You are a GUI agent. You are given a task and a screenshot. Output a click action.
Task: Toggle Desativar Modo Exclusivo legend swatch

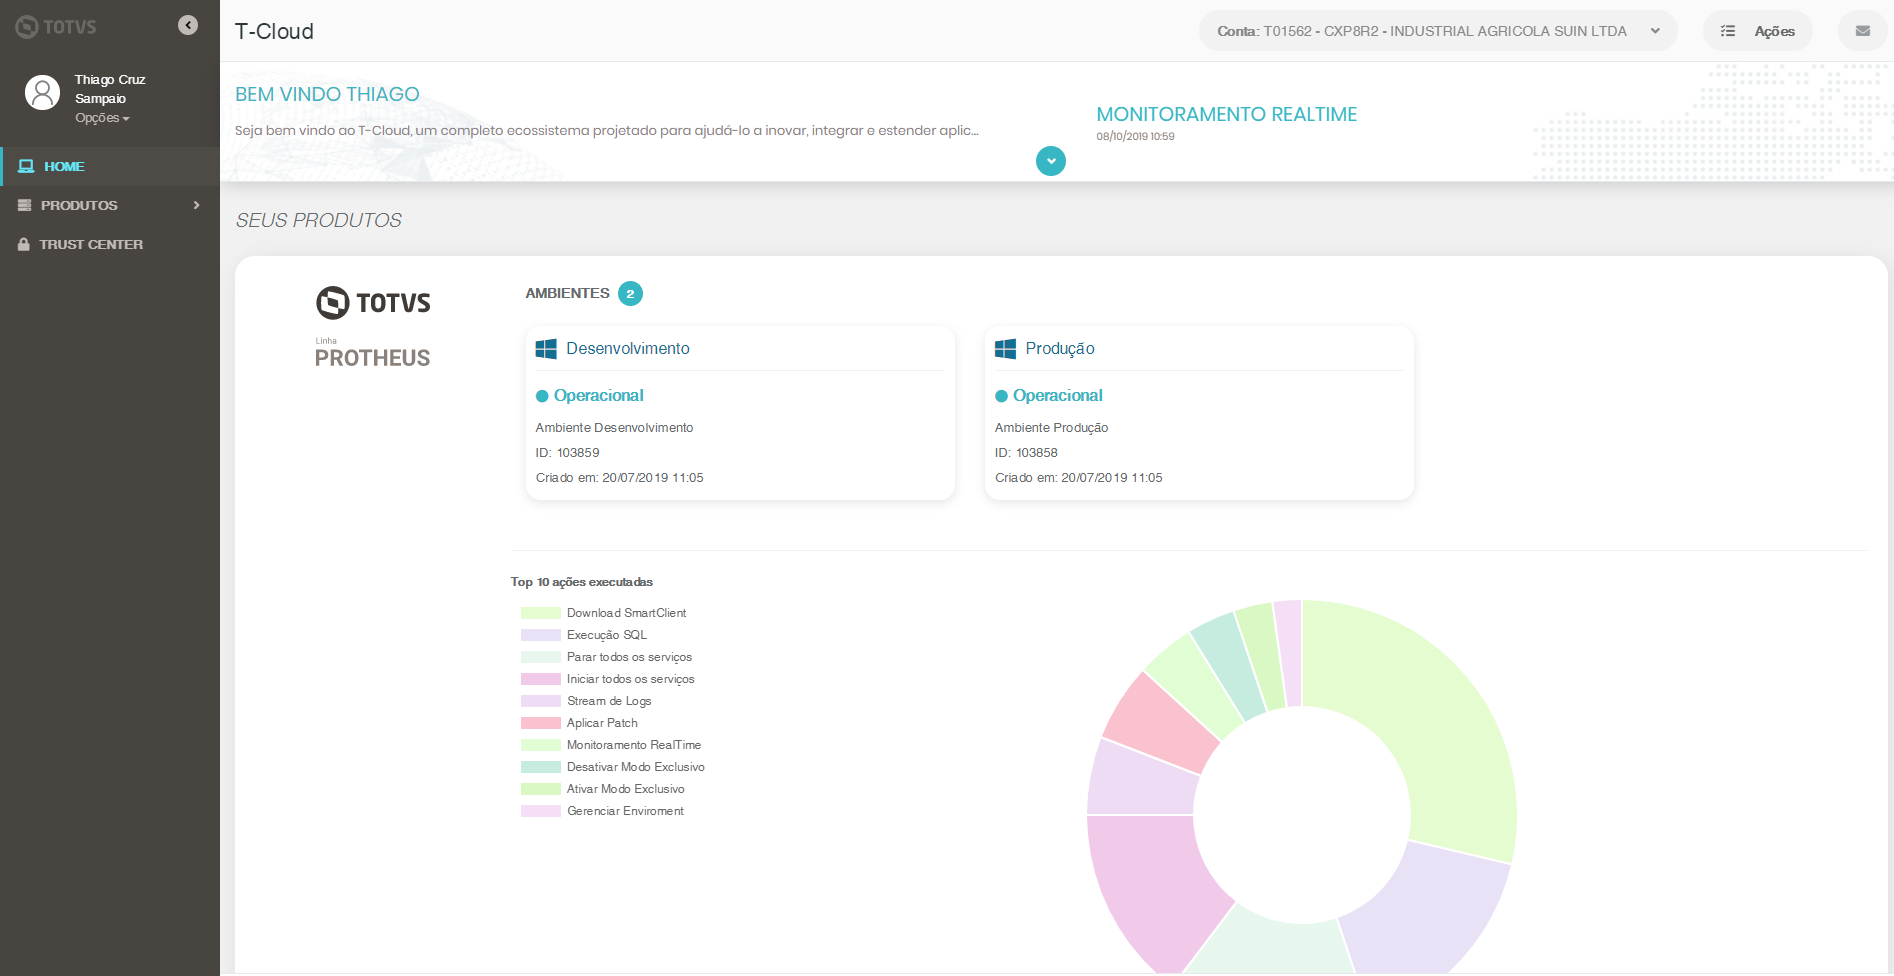click(x=541, y=767)
